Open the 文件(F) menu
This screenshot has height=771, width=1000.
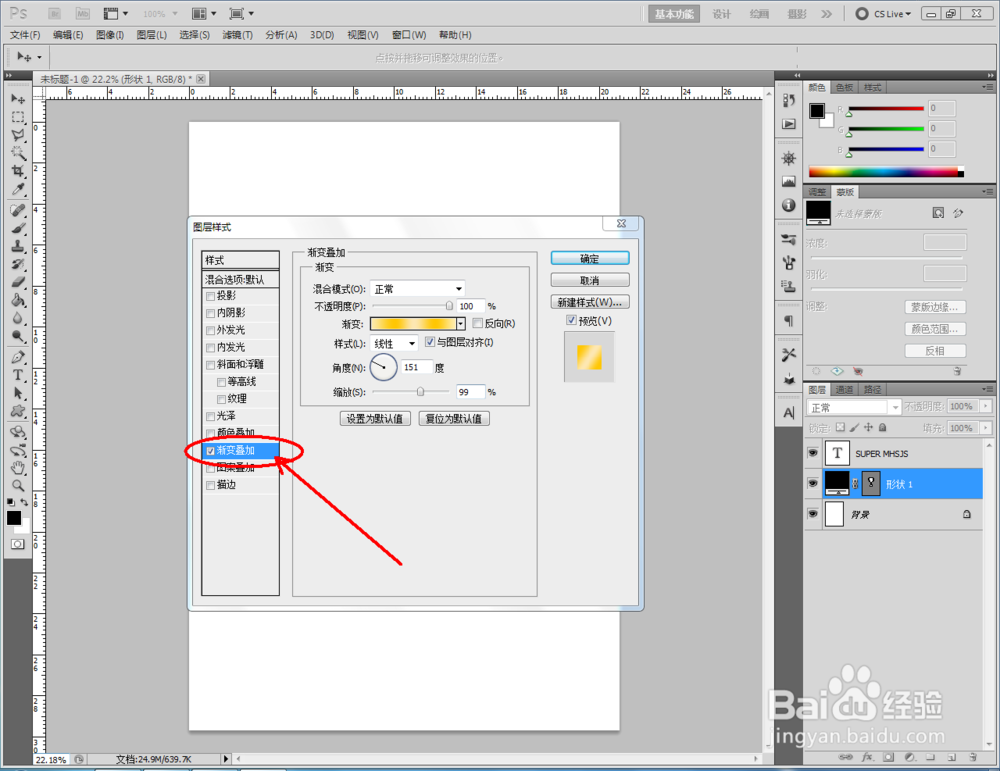(x=25, y=35)
